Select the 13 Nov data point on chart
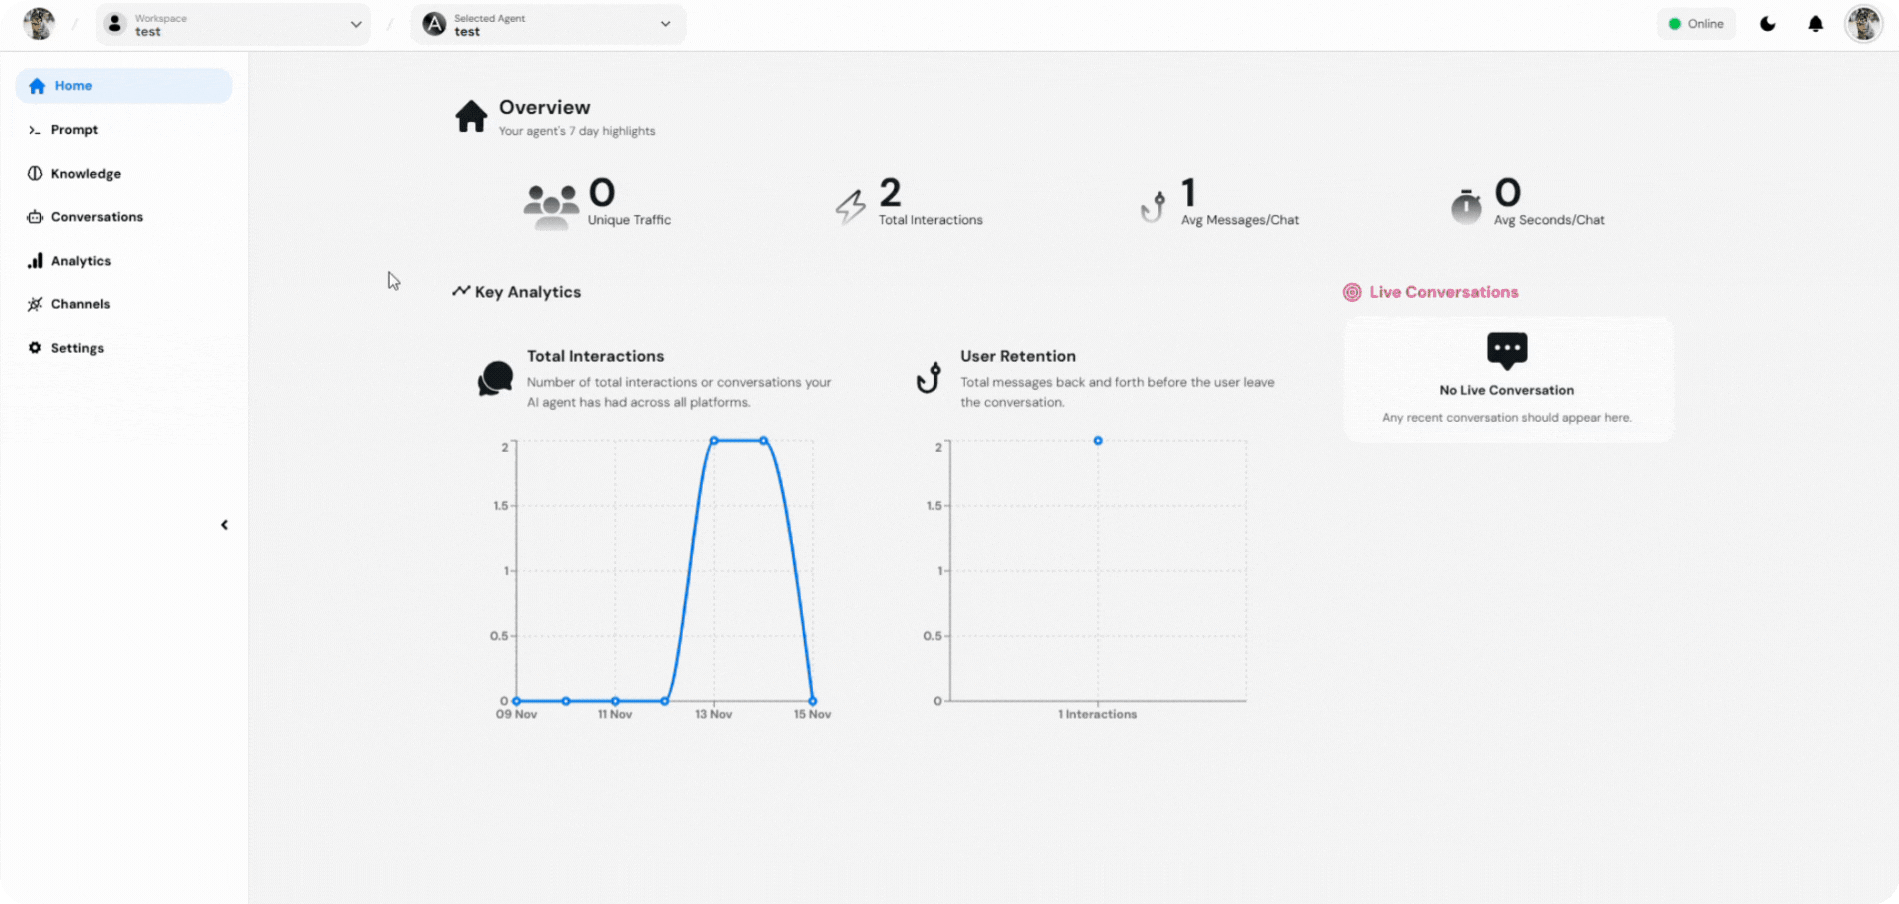Viewport: 1899px width, 904px height. click(714, 441)
